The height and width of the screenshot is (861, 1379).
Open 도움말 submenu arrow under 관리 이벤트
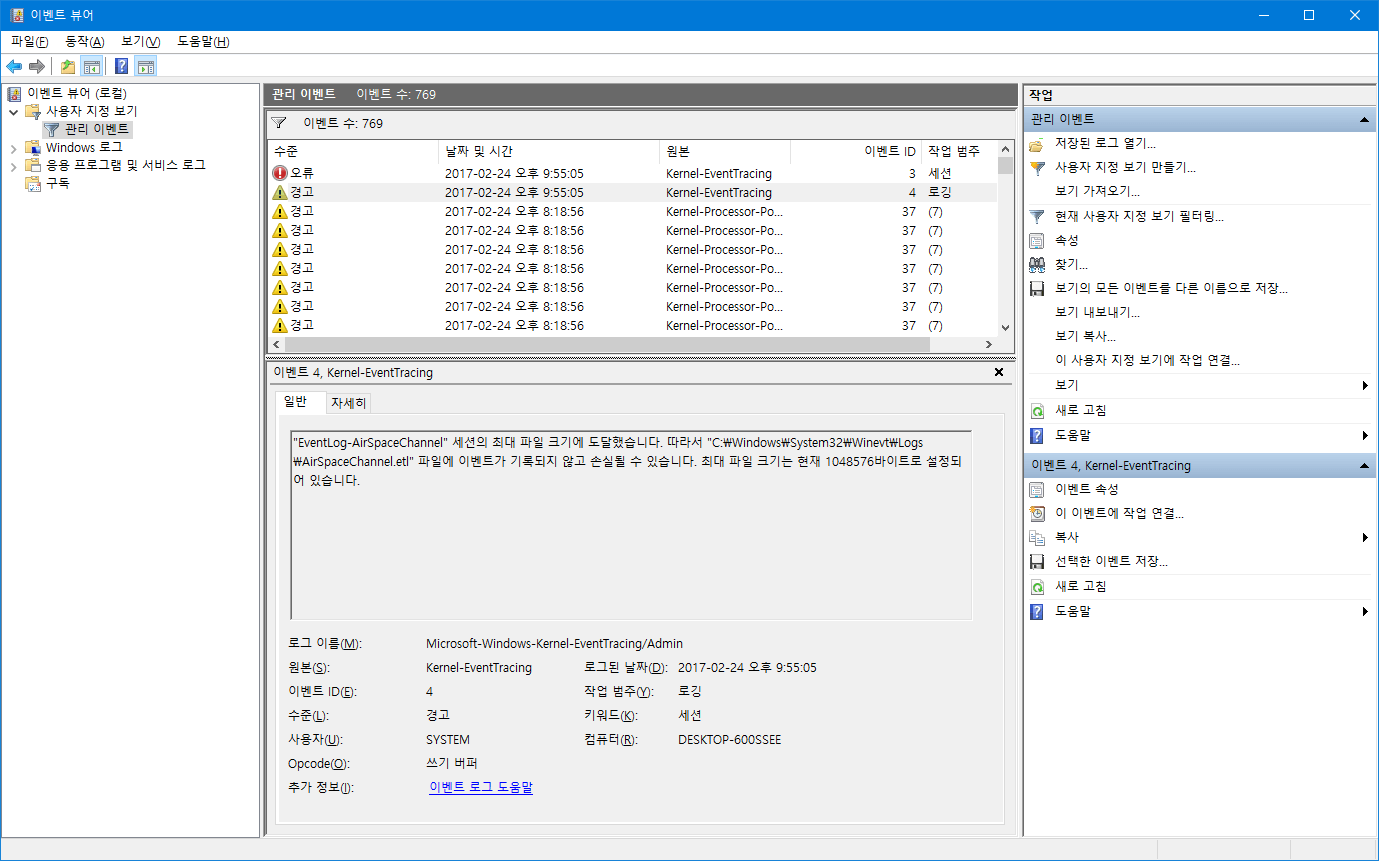click(1365, 436)
